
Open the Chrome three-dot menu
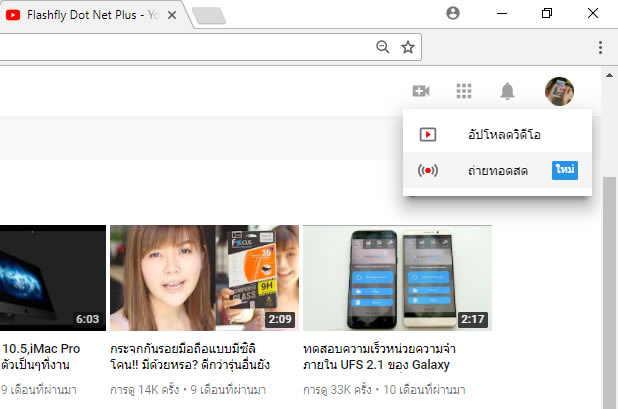point(600,47)
